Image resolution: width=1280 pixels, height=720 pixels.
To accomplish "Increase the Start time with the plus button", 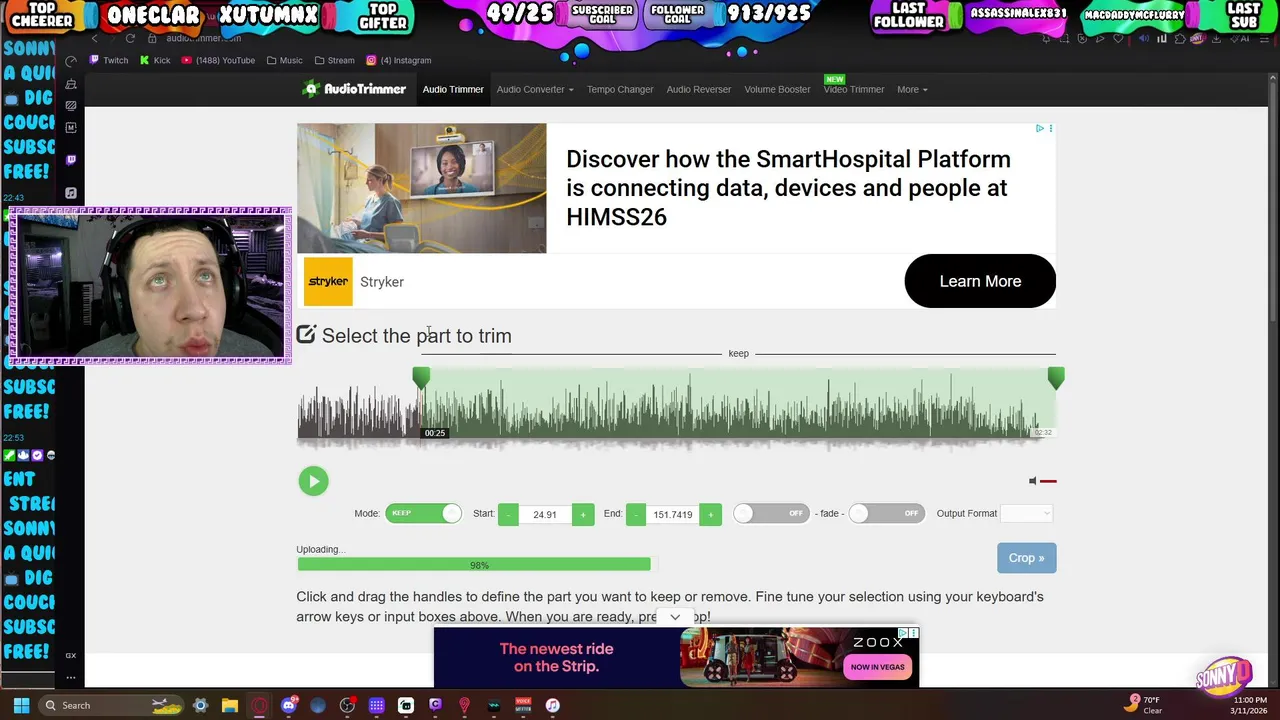I will click(x=583, y=514).
